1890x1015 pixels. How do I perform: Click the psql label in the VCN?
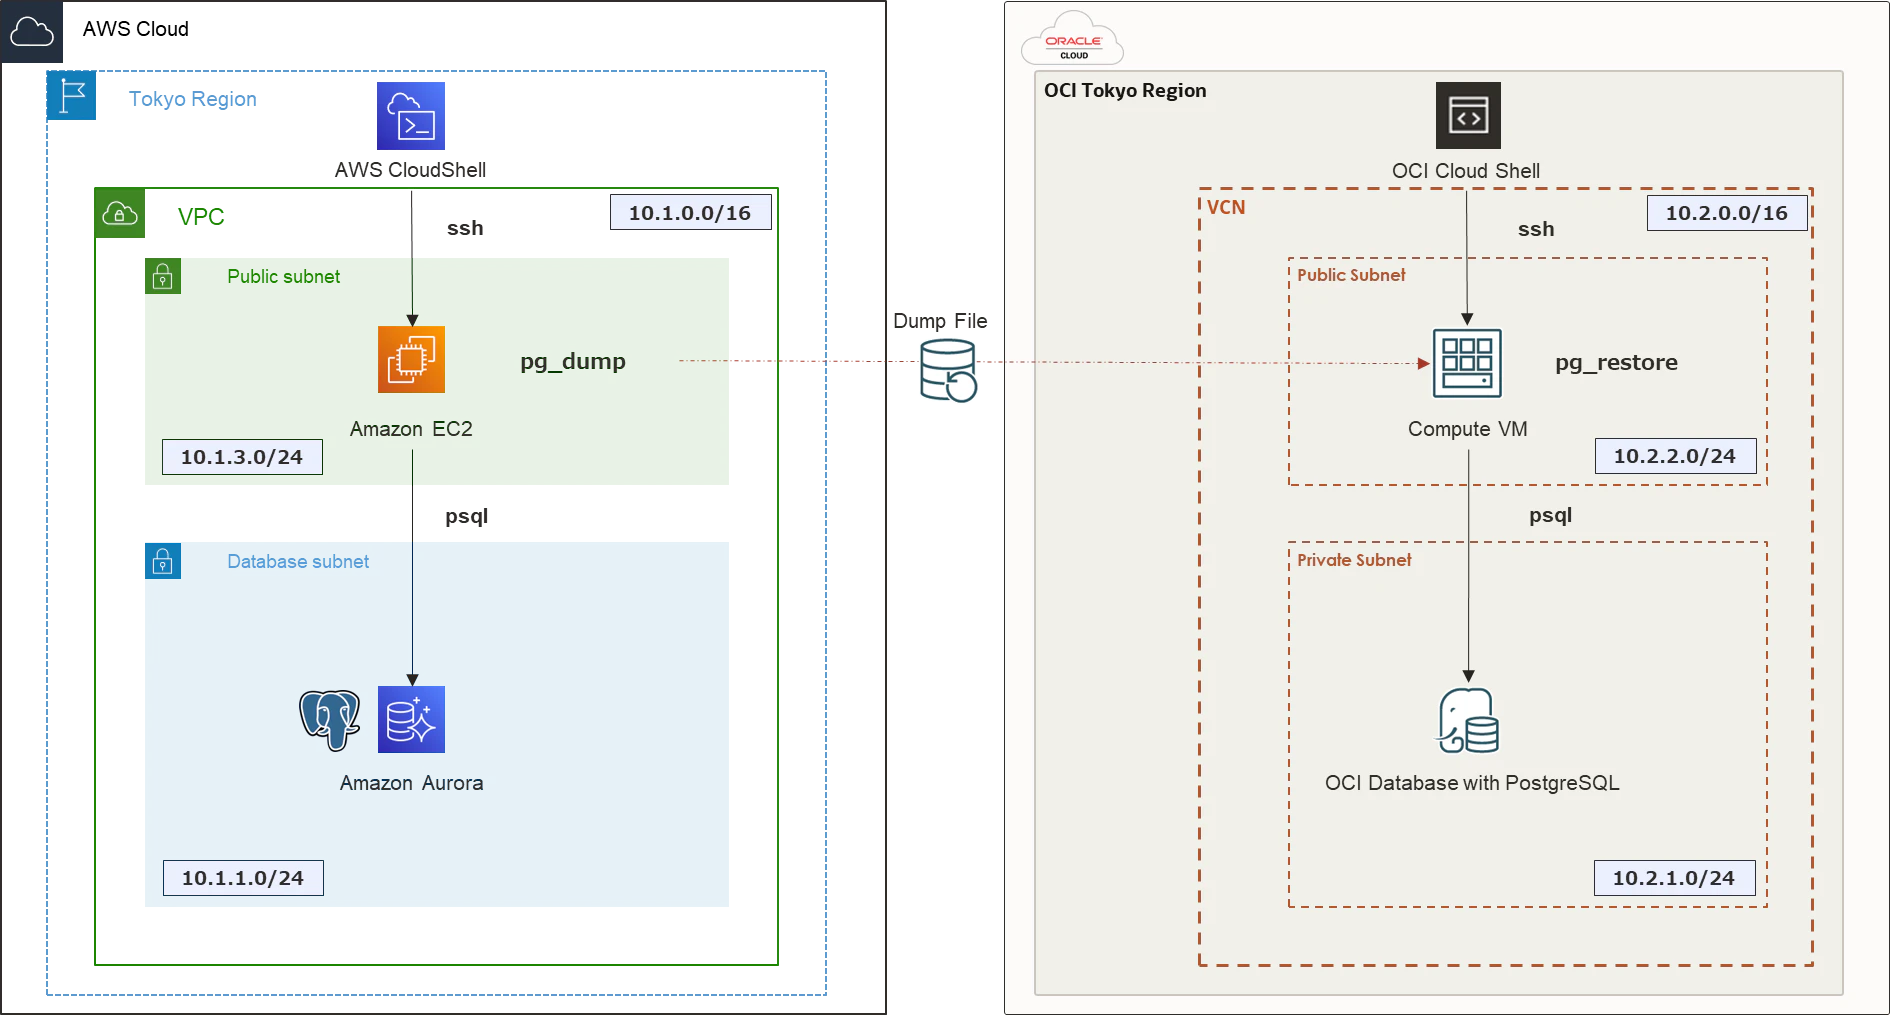pyautogui.click(x=1551, y=516)
